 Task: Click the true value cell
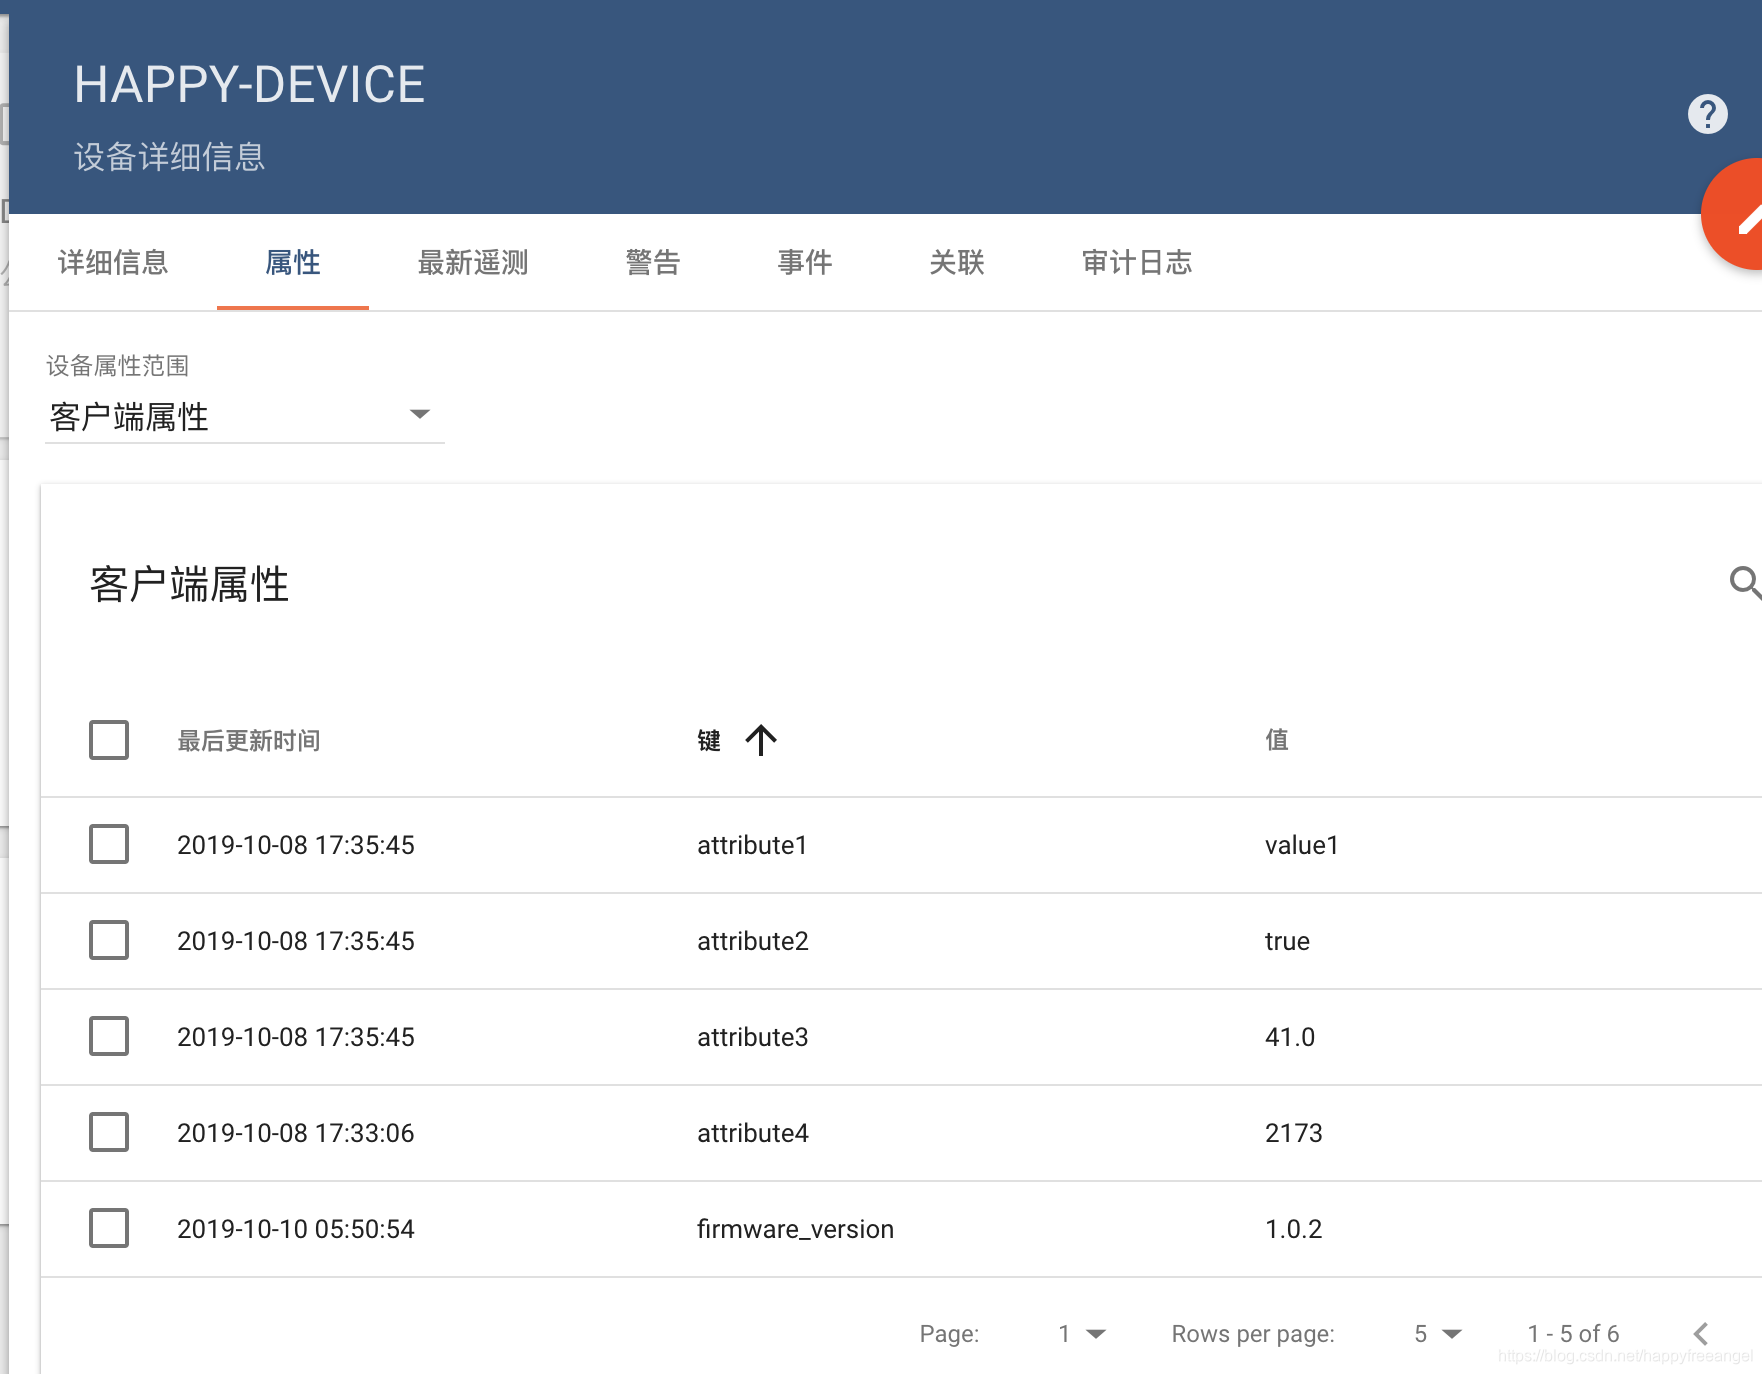[1287, 941]
